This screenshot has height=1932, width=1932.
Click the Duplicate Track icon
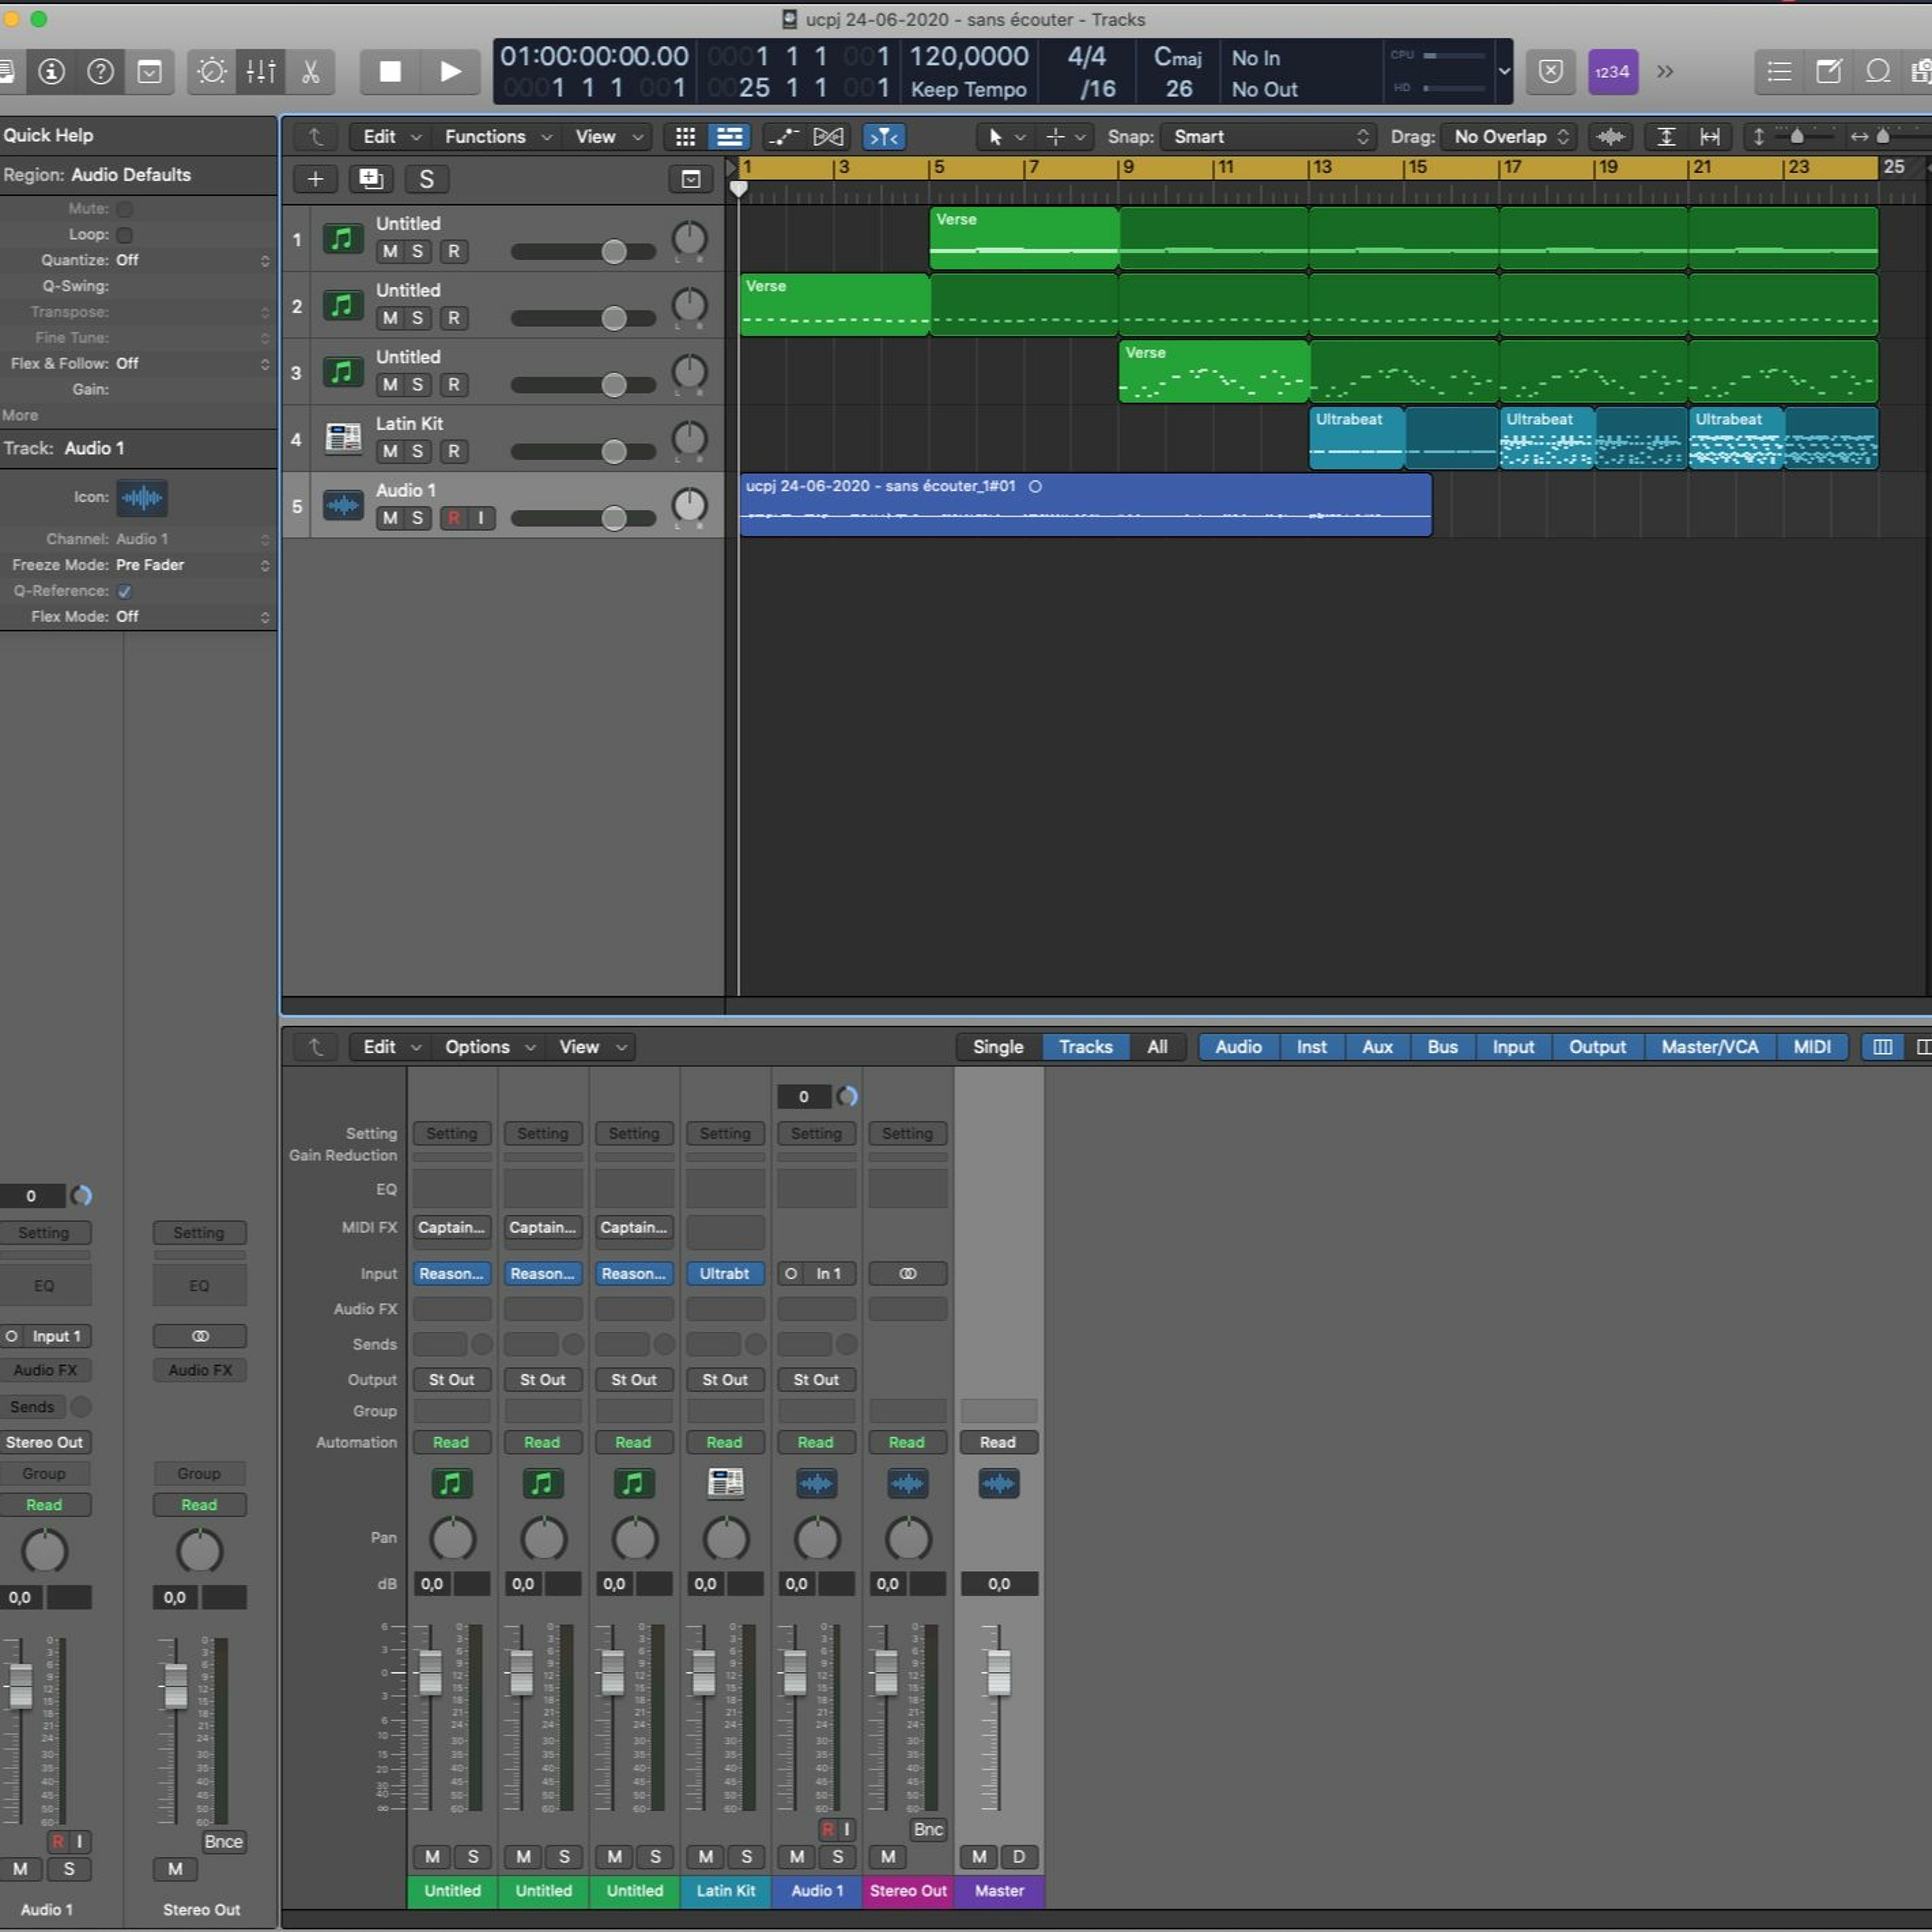pyautogui.click(x=371, y=179)
